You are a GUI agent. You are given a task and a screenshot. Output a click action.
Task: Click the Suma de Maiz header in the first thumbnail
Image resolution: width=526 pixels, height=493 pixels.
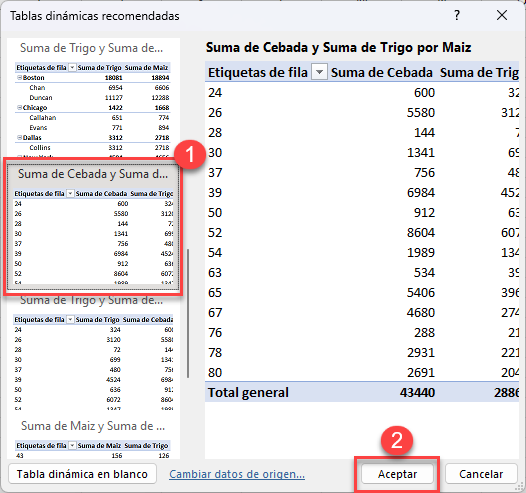[x=146, y=67]
